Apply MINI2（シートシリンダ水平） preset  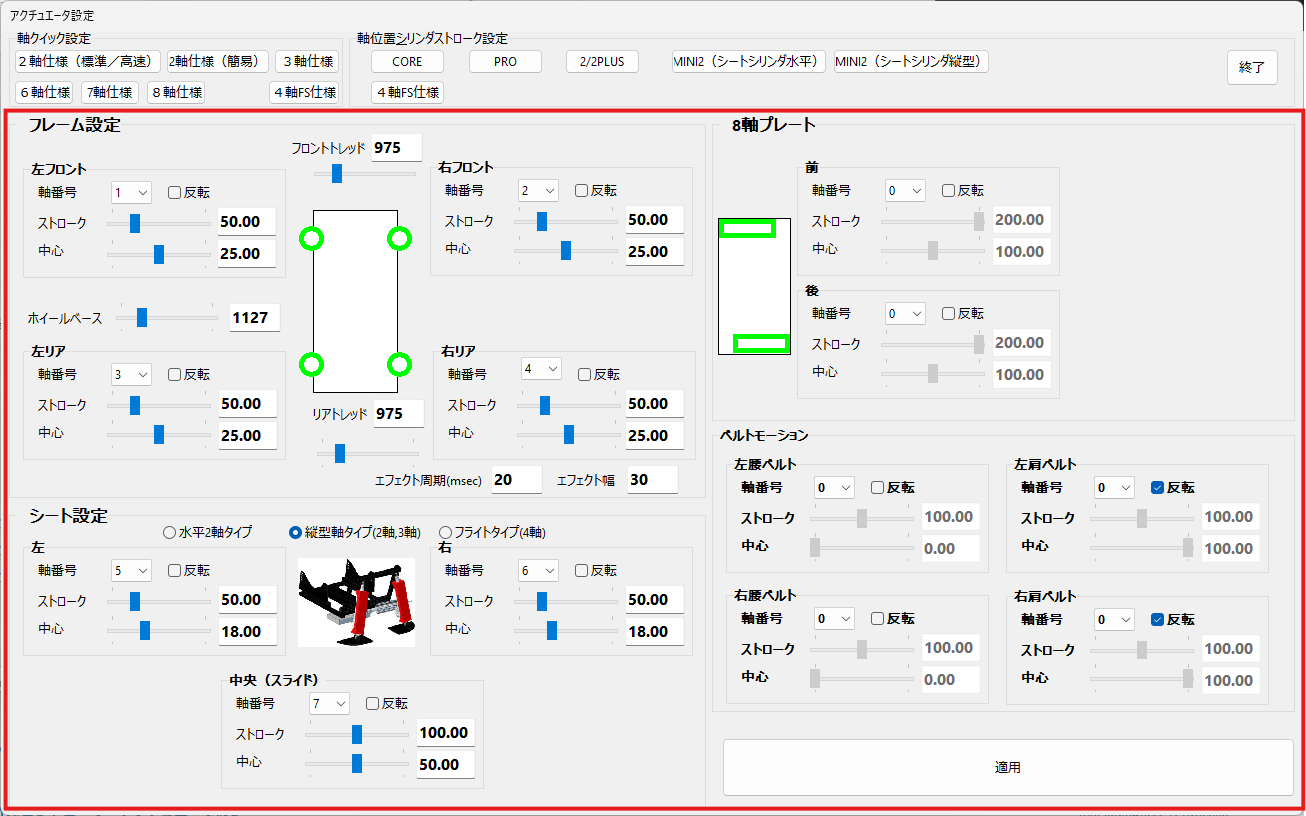pyautogui.click(x=749, y=62)
